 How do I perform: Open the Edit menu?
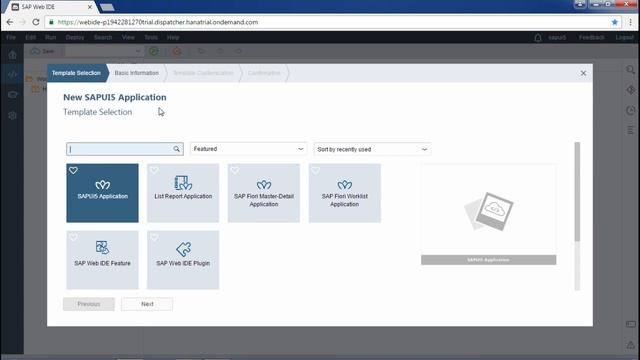pyautogui.click(x=31, y=37)
